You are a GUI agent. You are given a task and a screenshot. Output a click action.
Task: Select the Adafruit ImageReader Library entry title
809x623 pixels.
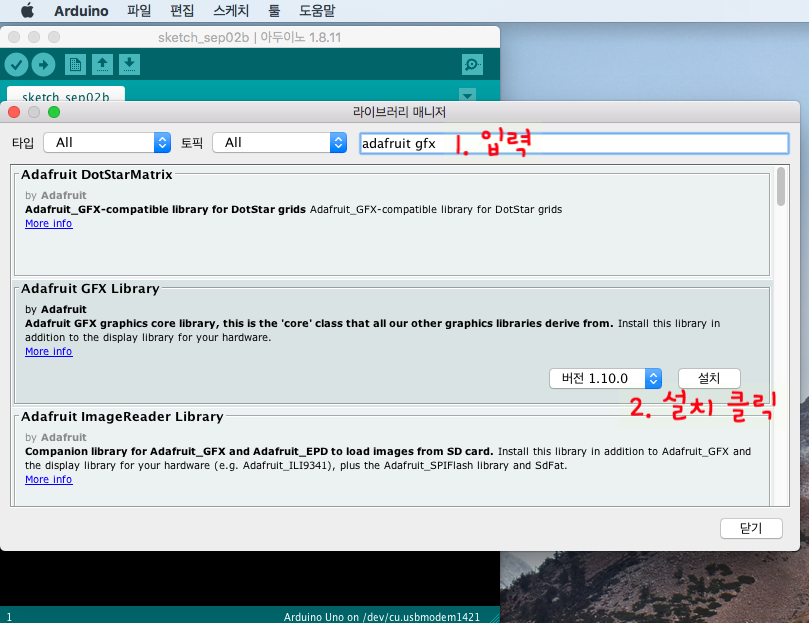click(122, 417)
